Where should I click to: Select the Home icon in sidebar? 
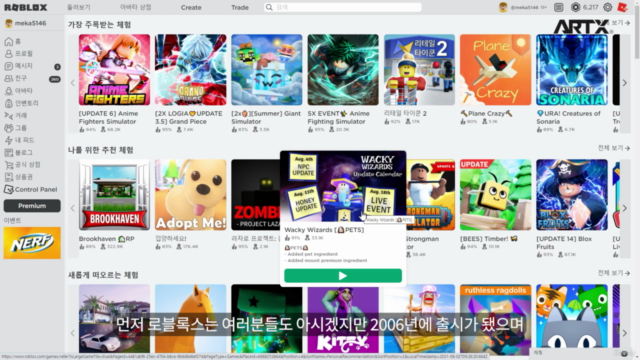[x=9, y=41]
